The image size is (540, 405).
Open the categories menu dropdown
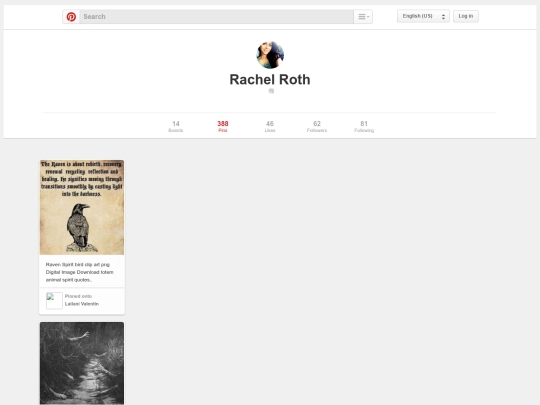click(363, 17)
